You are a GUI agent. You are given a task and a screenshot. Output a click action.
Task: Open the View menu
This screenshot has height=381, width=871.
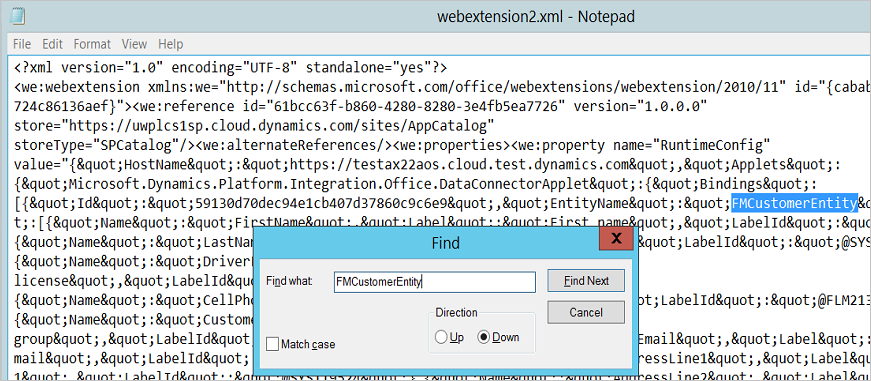coord(134,44)
